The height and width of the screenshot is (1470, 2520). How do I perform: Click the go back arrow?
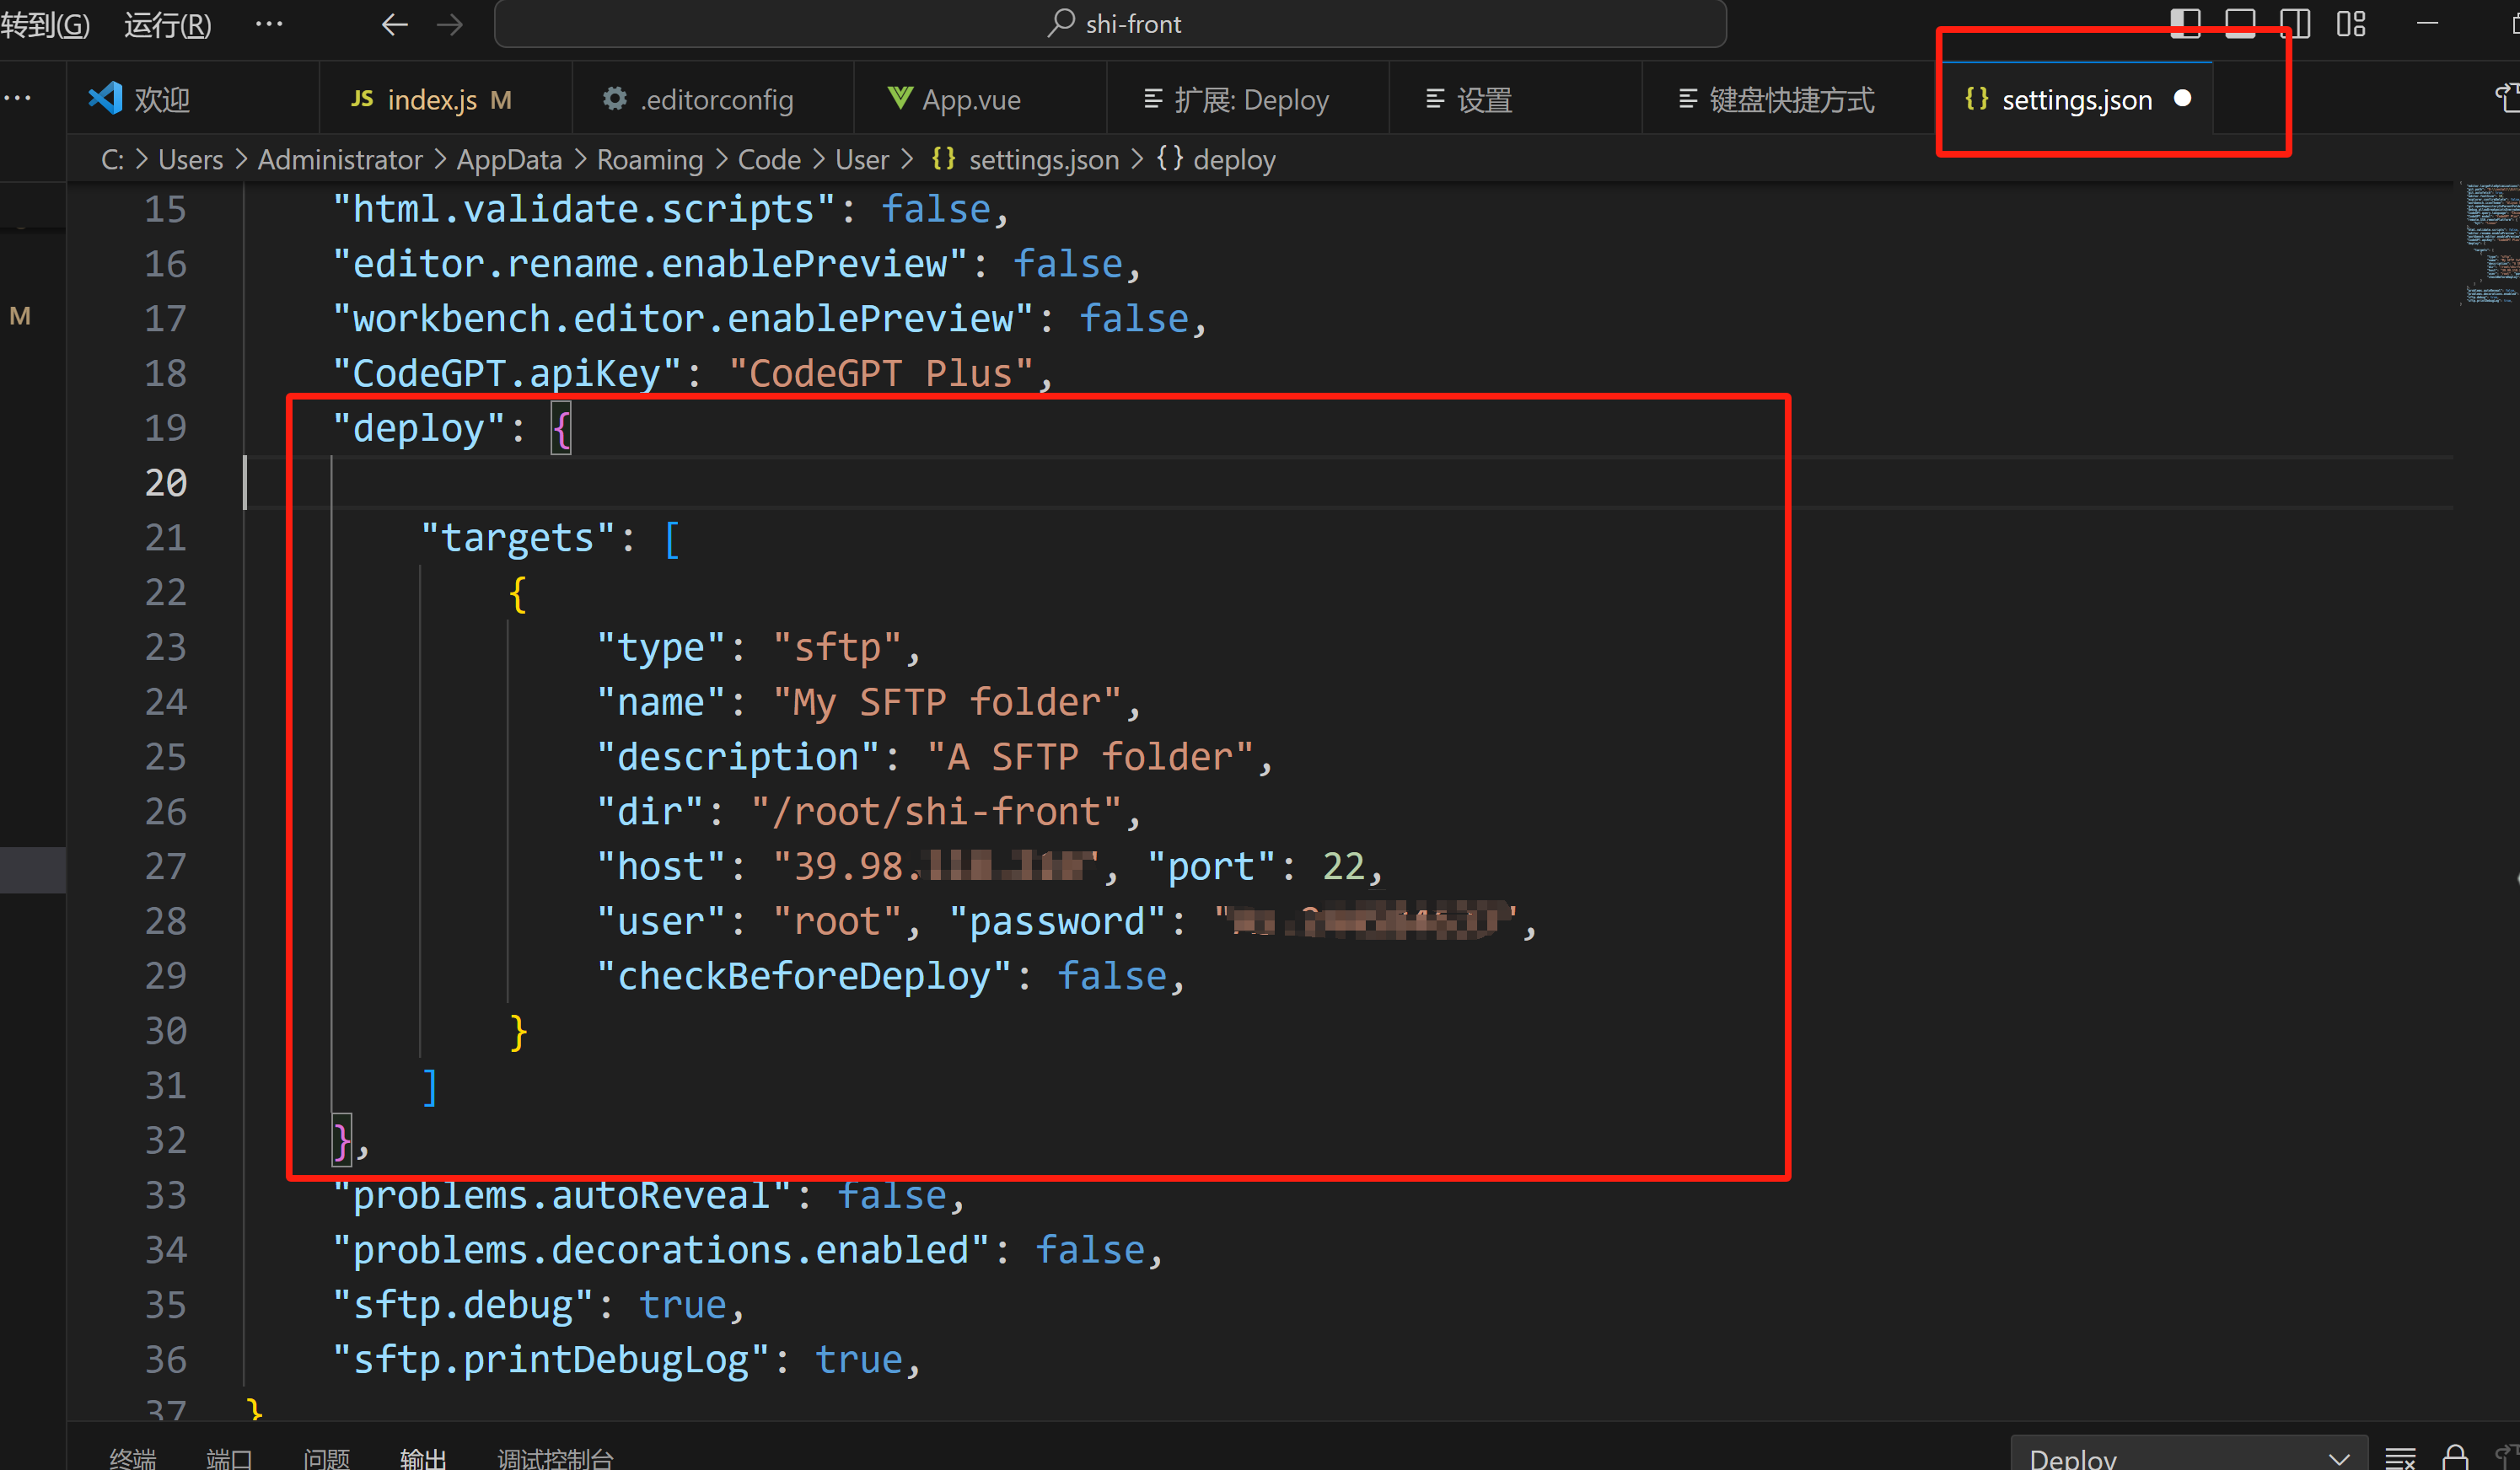[x=395, y=24]
